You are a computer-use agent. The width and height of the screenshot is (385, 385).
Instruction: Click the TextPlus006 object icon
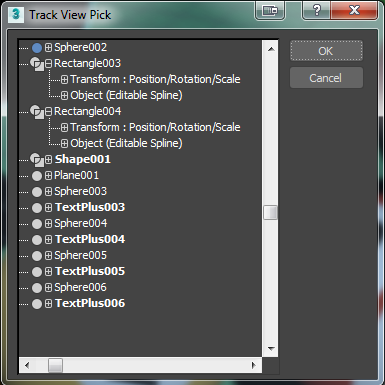click(x=37, y=304)
